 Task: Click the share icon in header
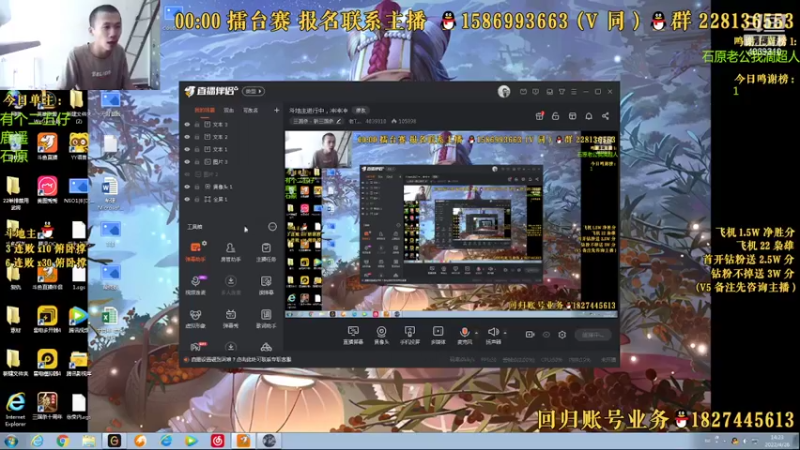point(605,116)
